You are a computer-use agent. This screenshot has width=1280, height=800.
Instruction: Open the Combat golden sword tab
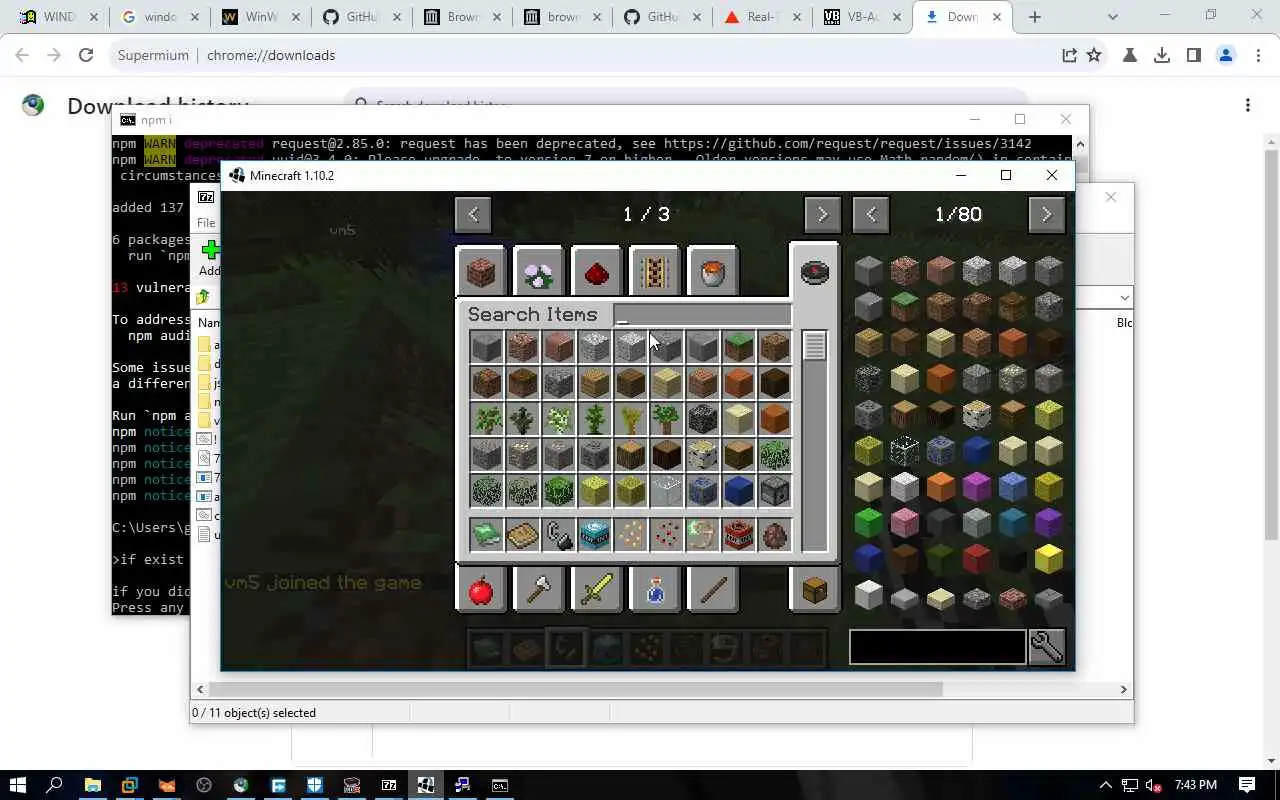click(596, 589)
